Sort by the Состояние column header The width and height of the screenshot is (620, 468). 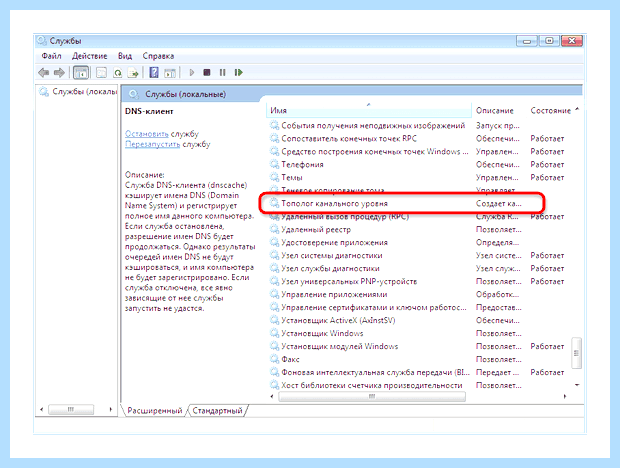point(551,110)
